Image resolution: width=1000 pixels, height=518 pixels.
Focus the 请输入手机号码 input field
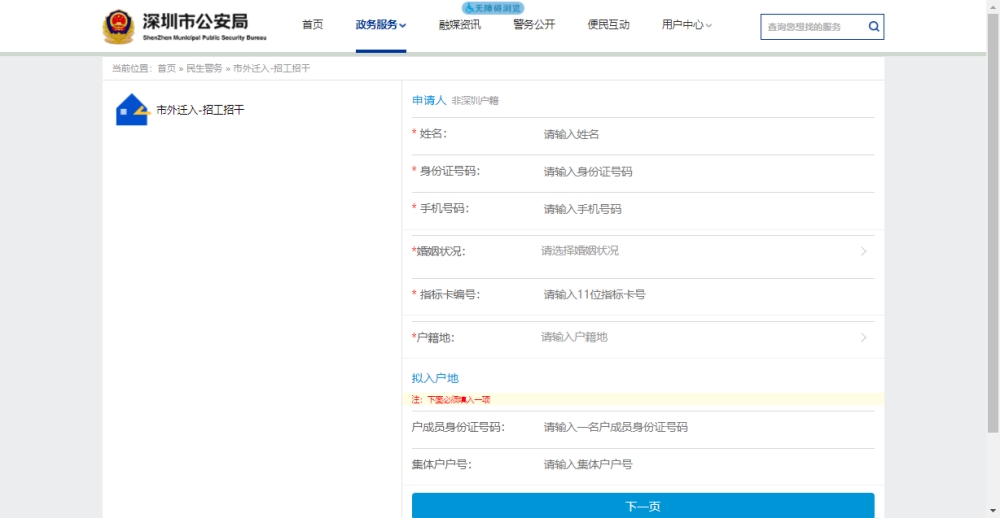click(x=708, y=209)
